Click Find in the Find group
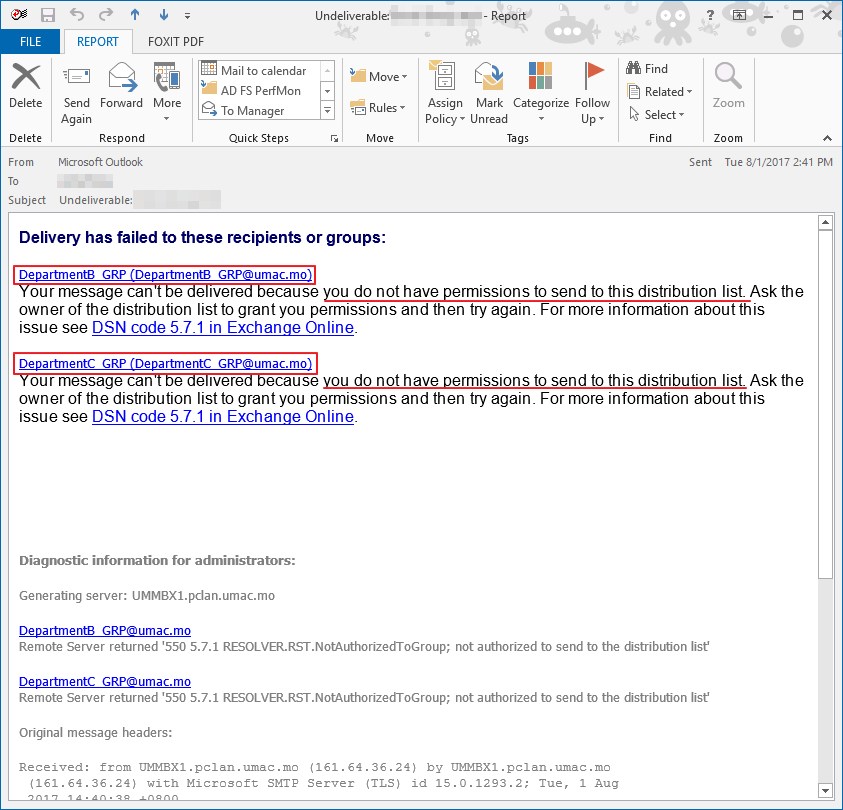843x810 pixels. (647, 68)
